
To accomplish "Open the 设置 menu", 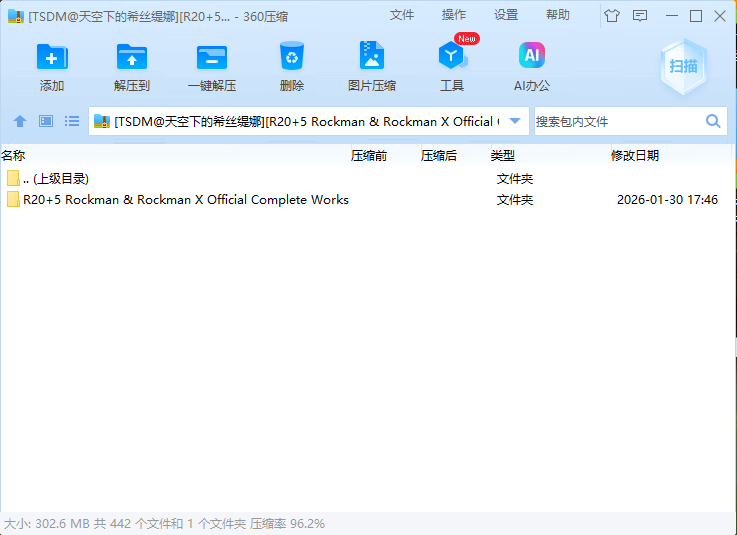I will click(x=506, y=15).
